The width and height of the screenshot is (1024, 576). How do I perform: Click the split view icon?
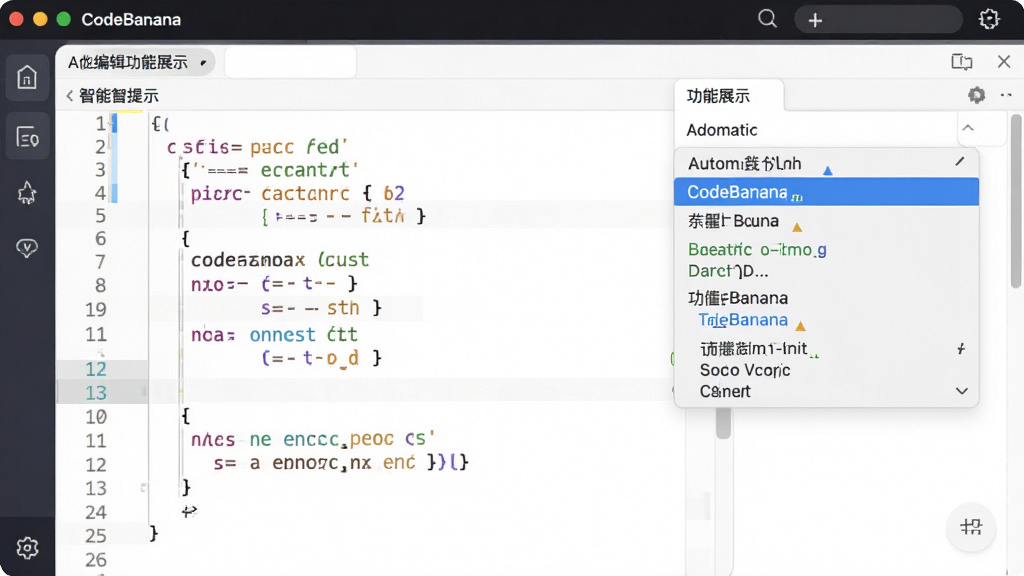click(961, 61)
